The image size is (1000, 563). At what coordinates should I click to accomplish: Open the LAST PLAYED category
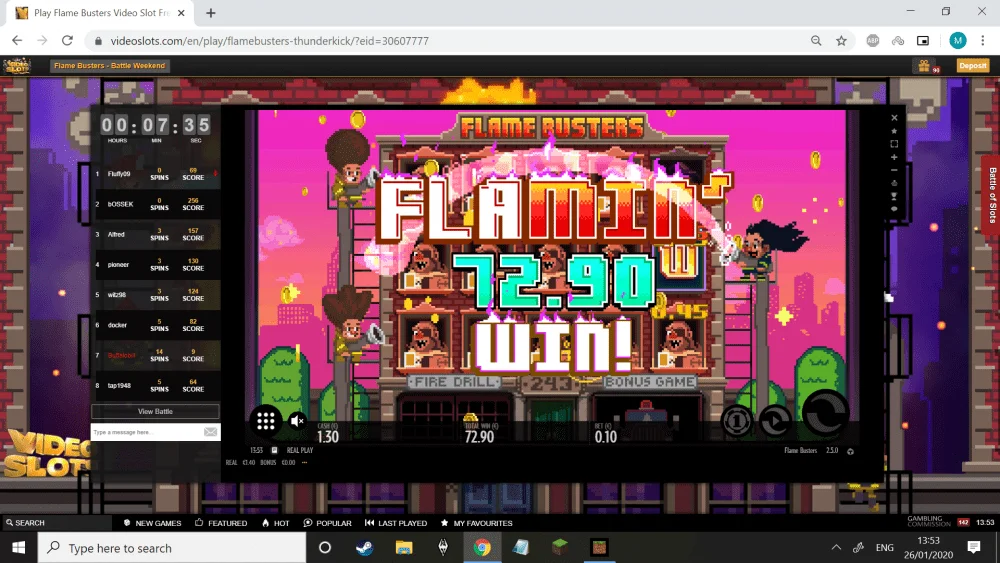(x=396, y=523)
